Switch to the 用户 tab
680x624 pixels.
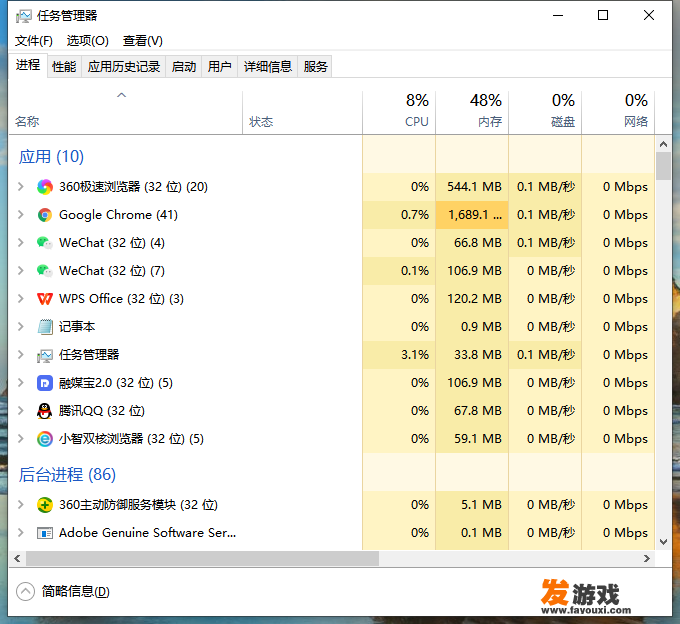coord(219,67)
